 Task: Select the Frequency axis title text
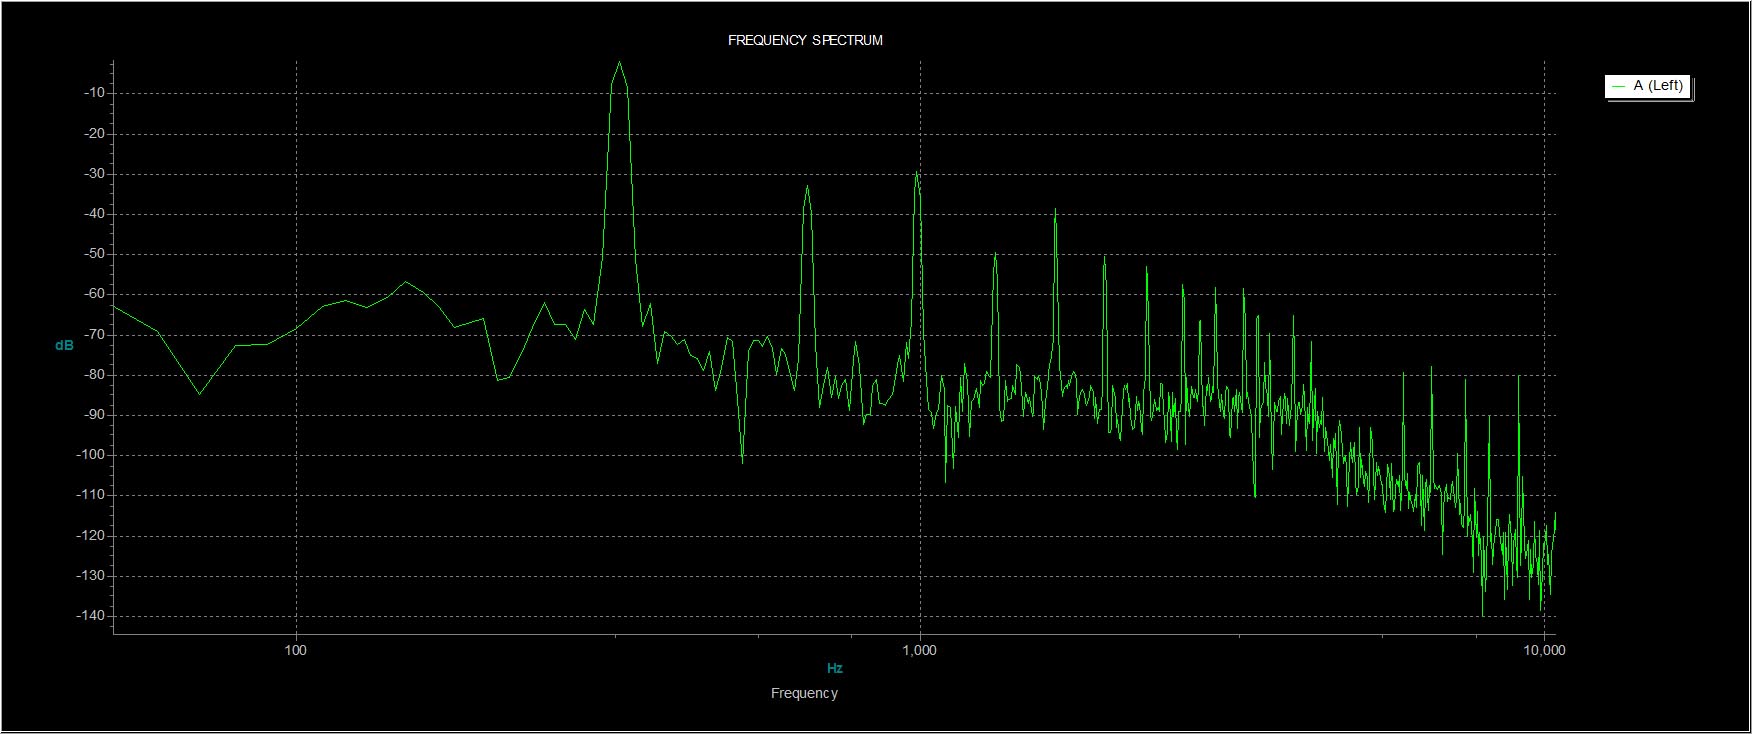(804, 693)
